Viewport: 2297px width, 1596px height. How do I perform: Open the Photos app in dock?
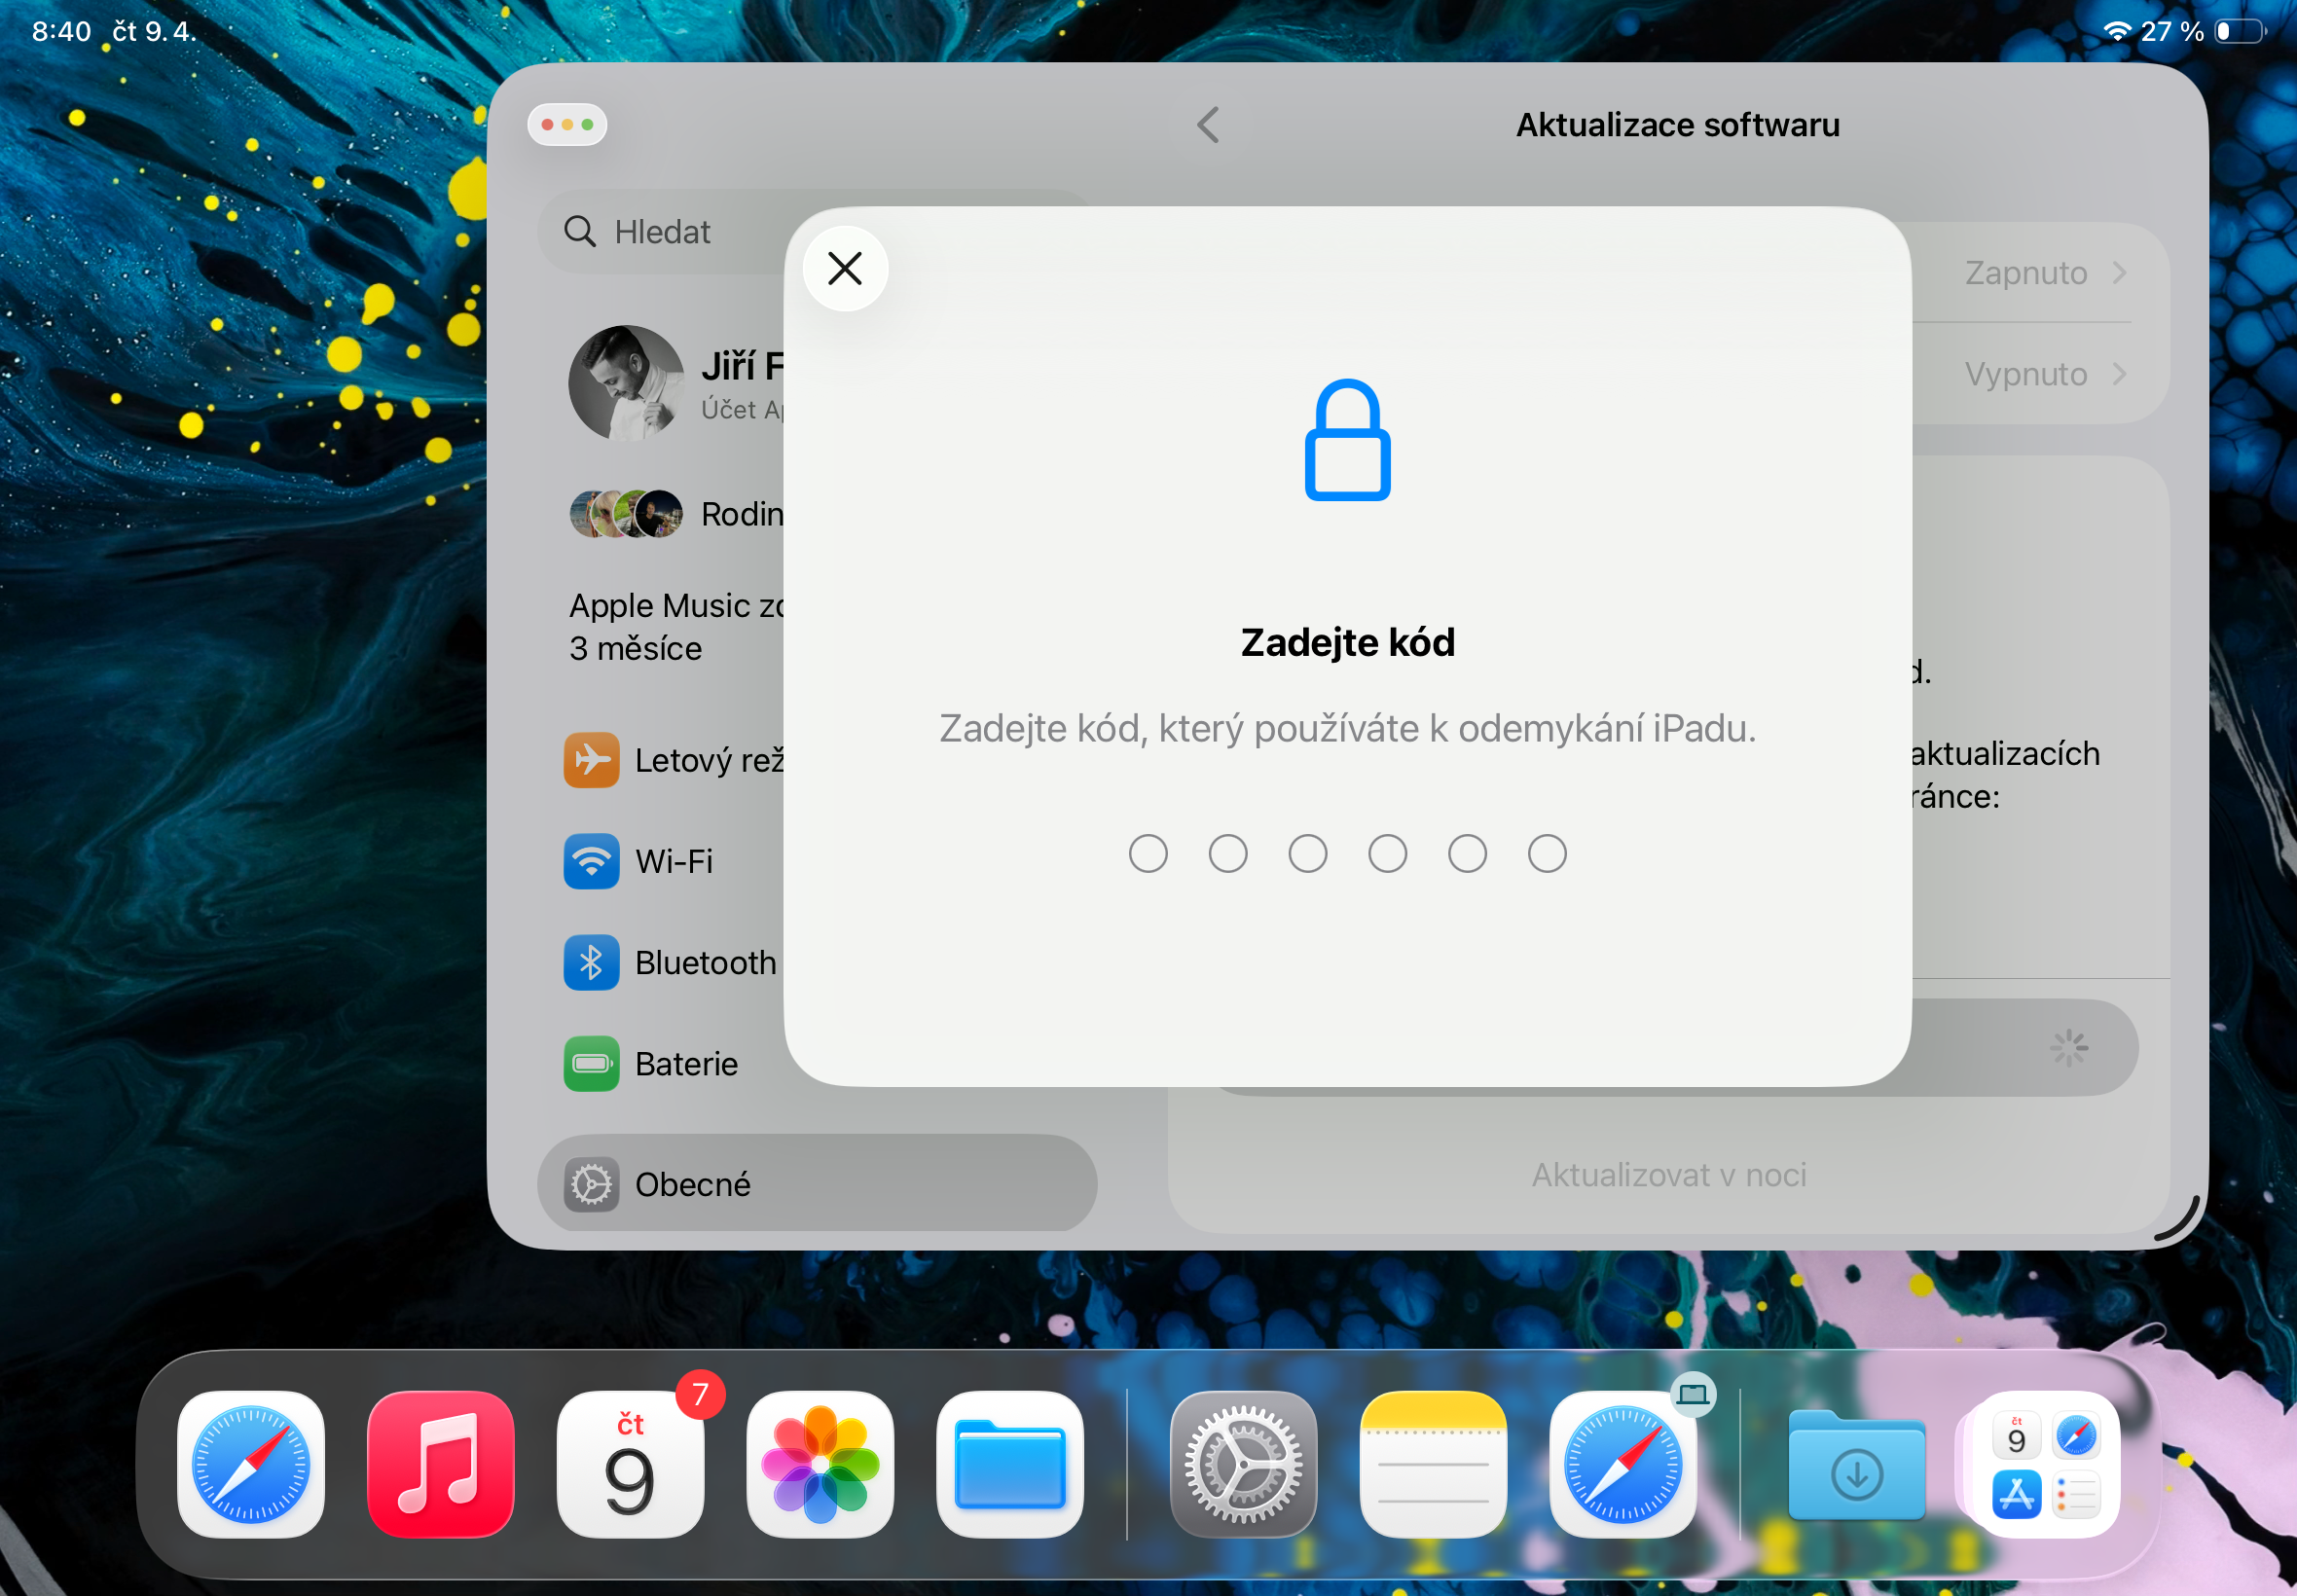[x=820, y=1464]
